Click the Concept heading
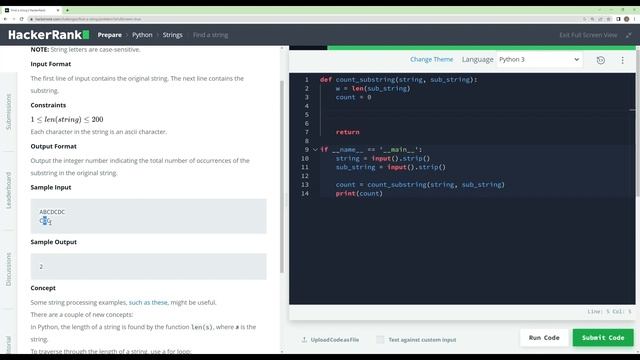This screenshot has height=360, width=640. point(43,288)
